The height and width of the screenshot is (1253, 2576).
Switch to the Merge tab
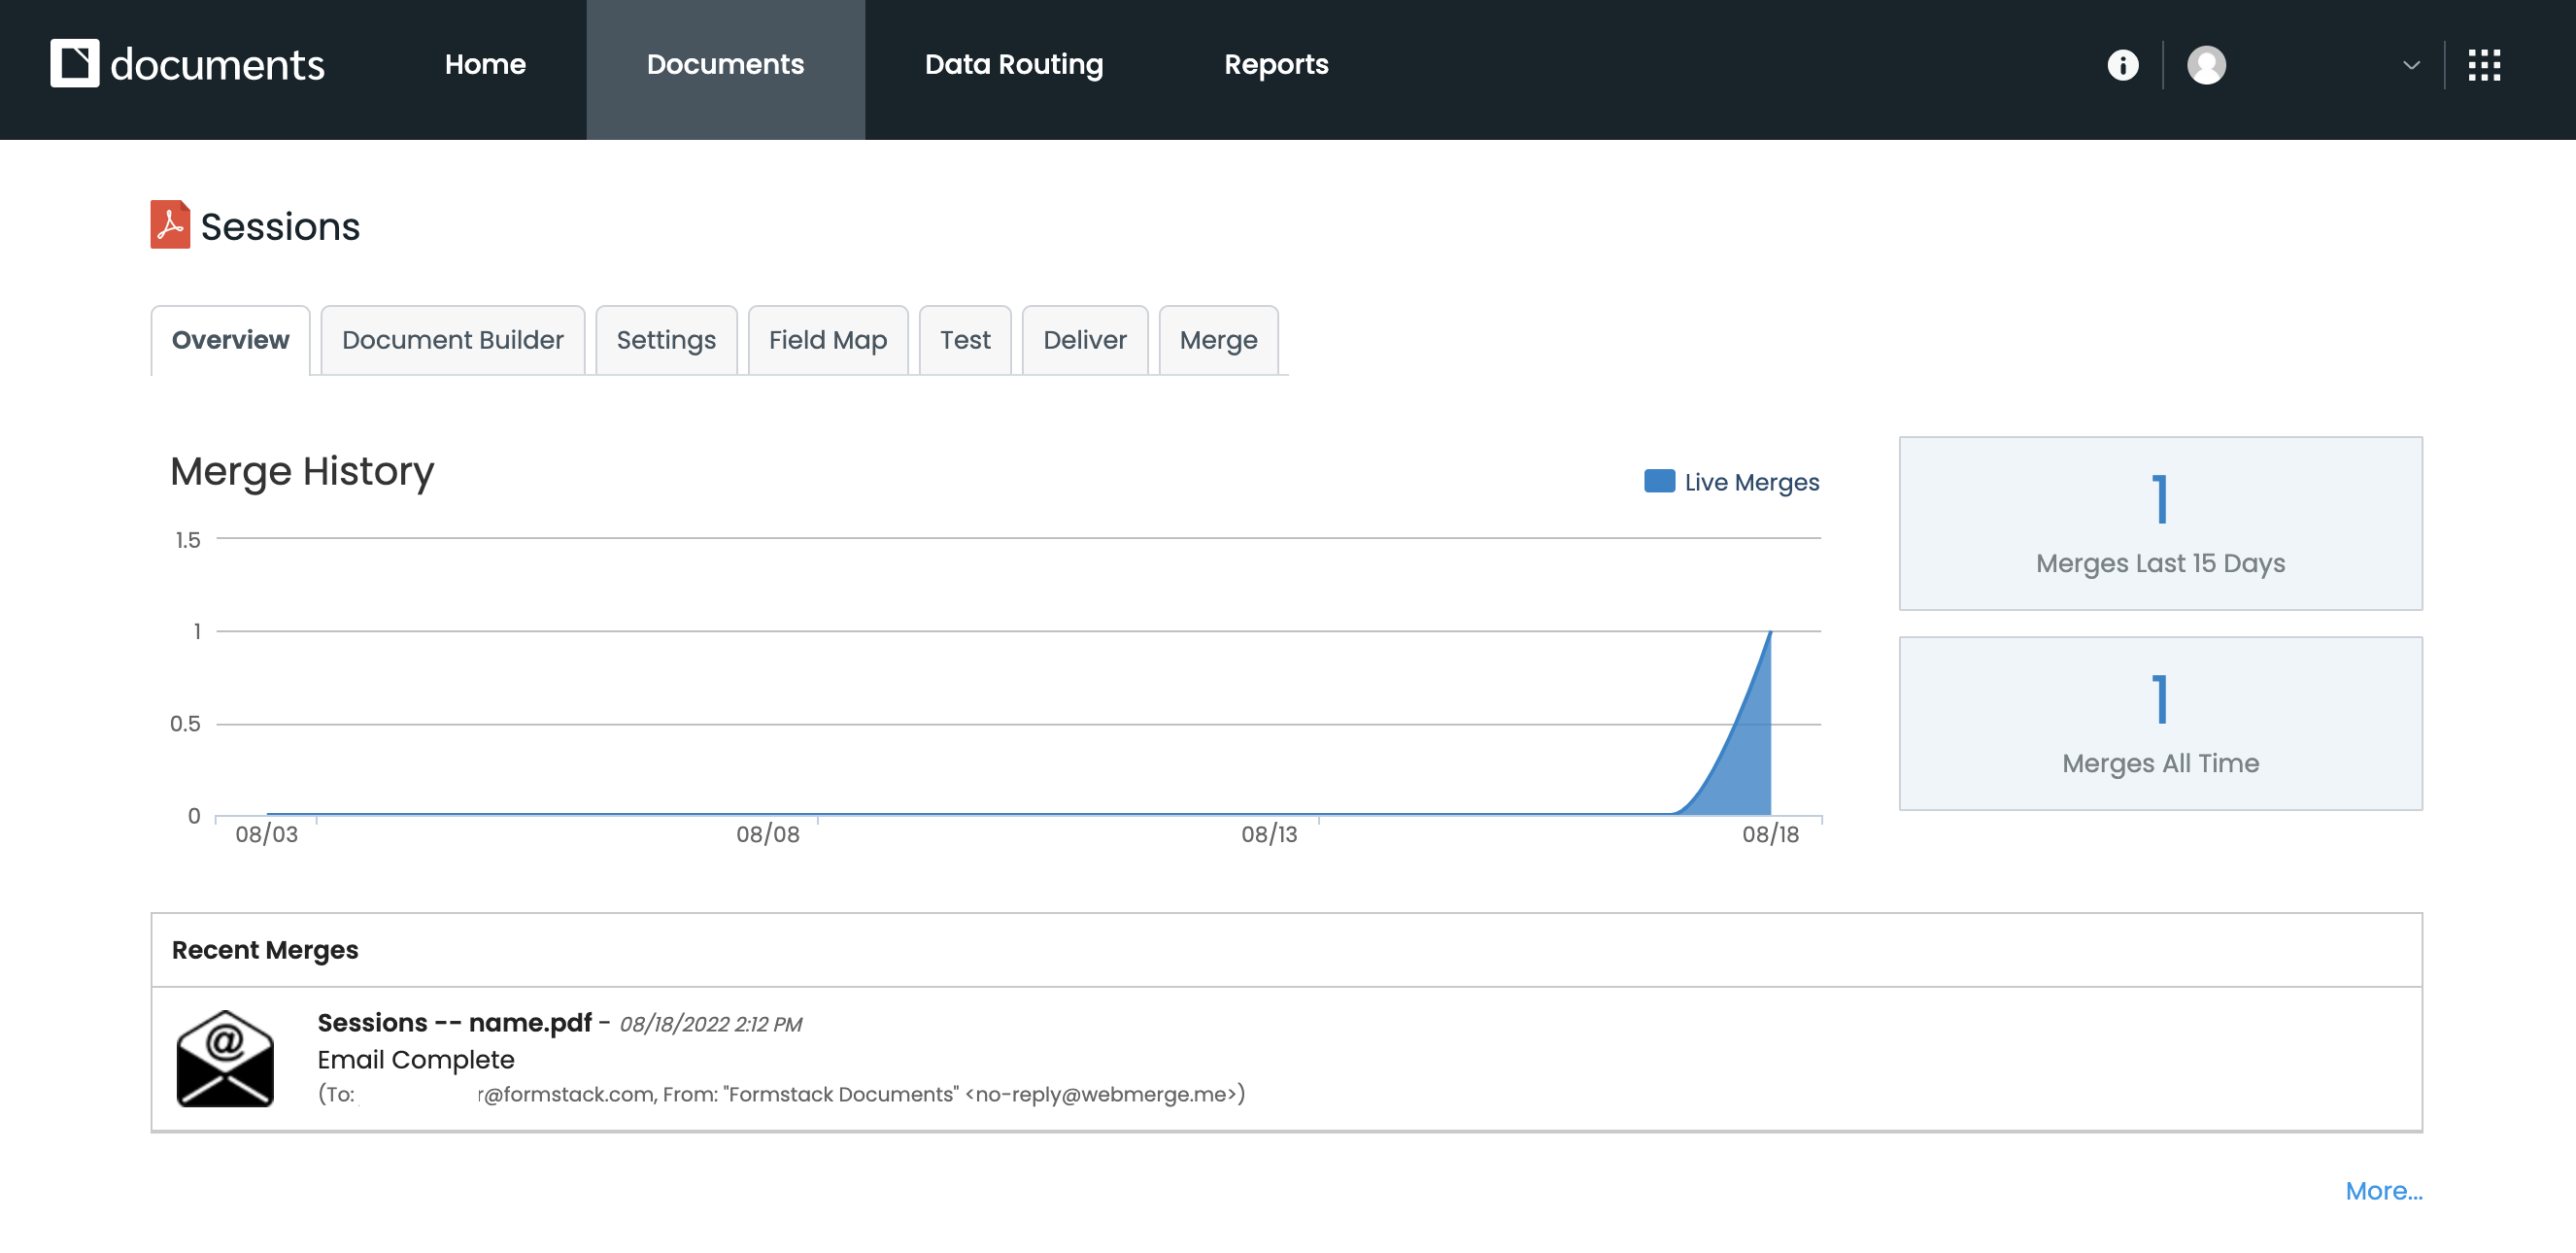pyautogui.click(x=1217, y=340)
